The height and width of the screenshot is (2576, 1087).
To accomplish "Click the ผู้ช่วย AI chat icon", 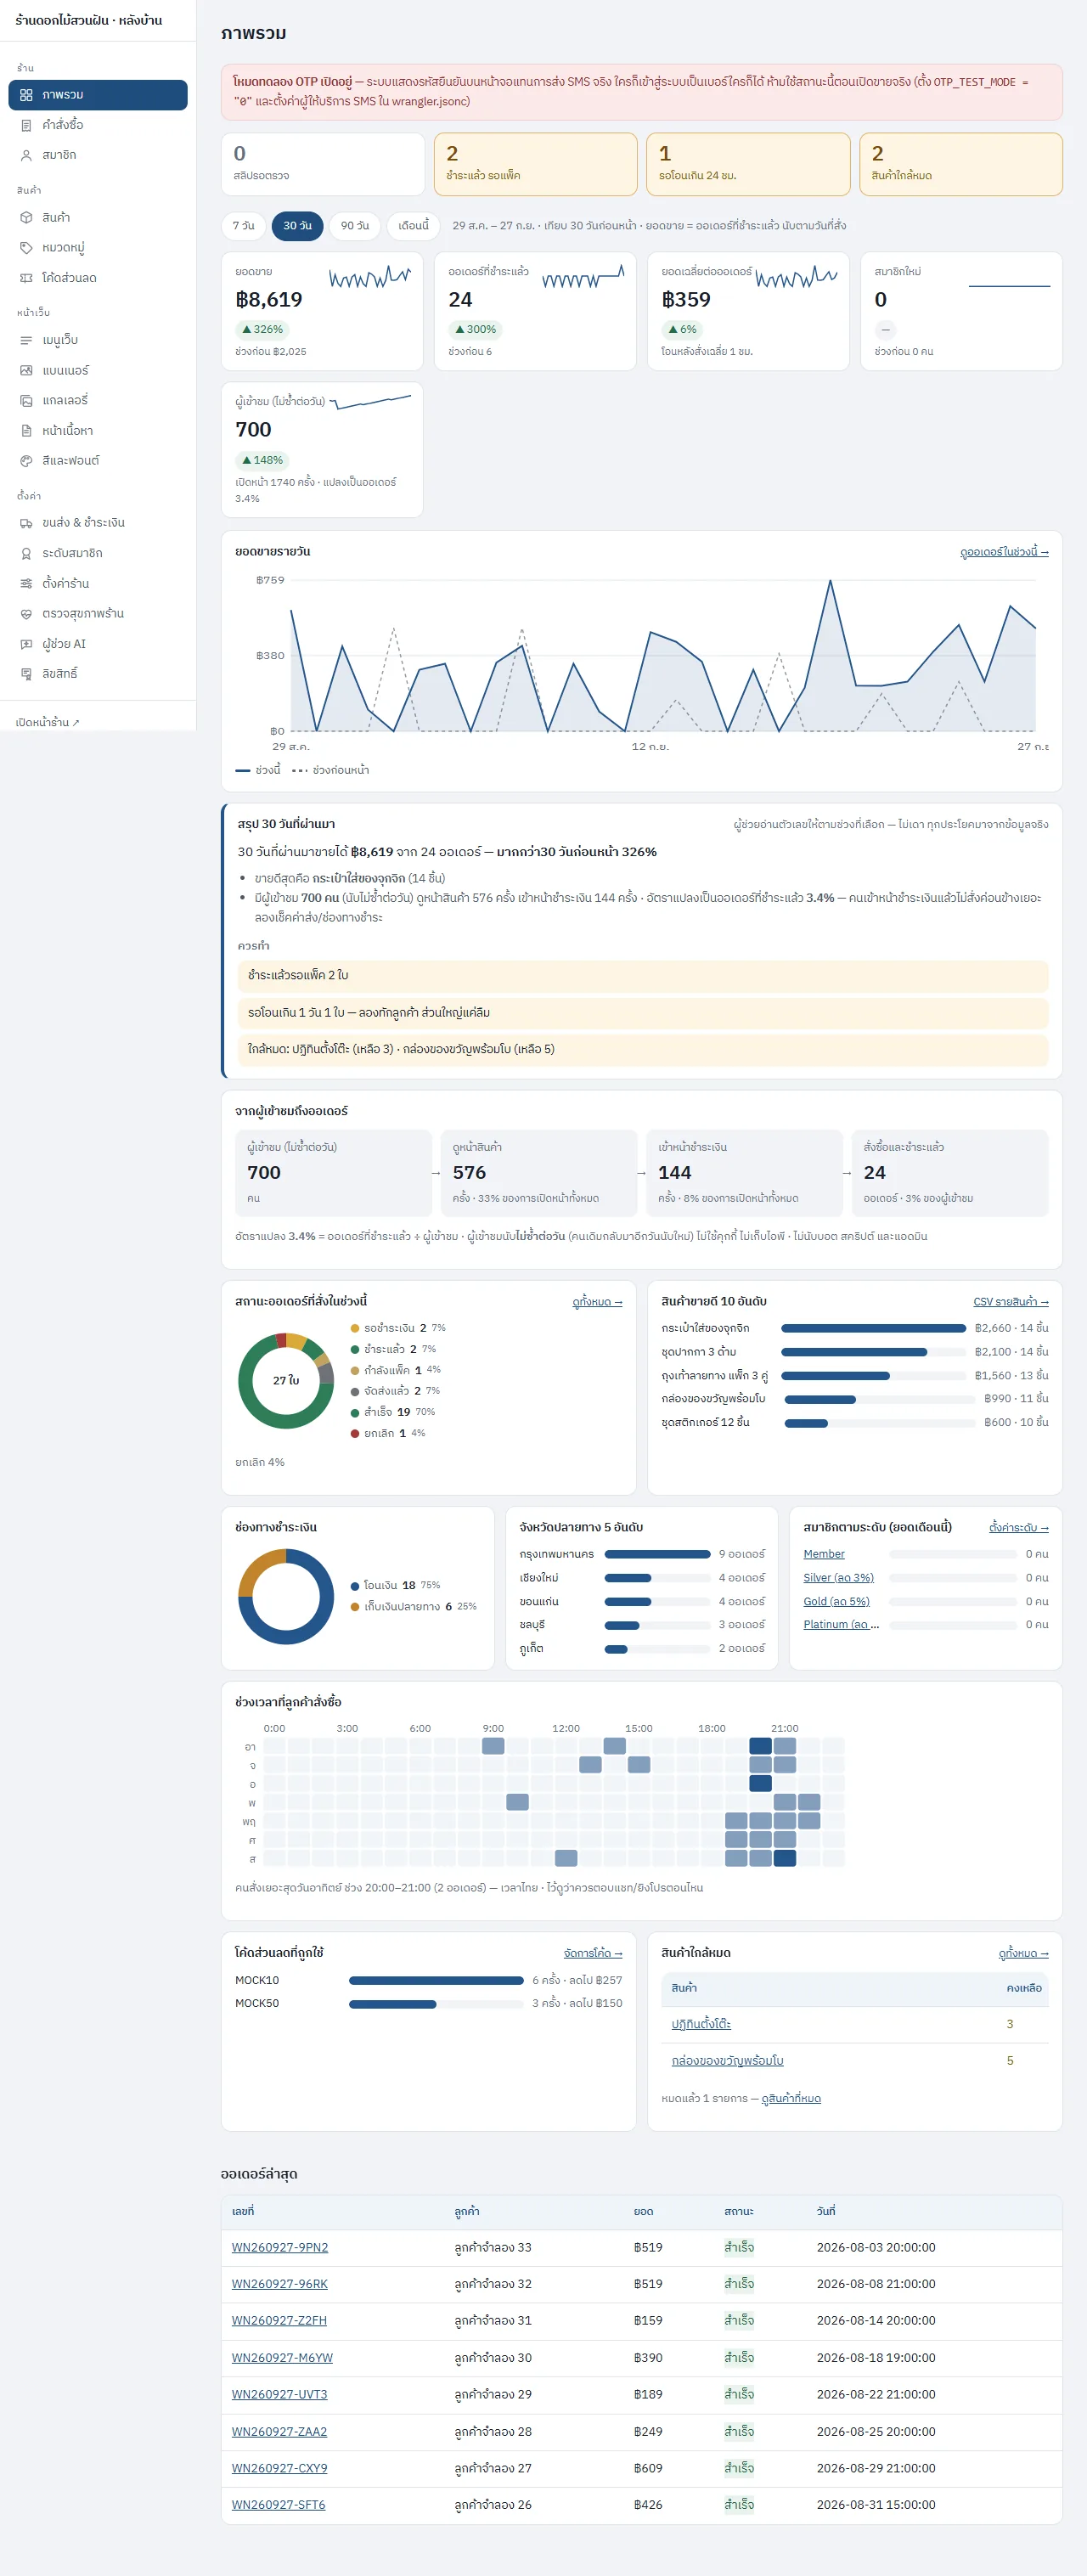I will 26,644.
